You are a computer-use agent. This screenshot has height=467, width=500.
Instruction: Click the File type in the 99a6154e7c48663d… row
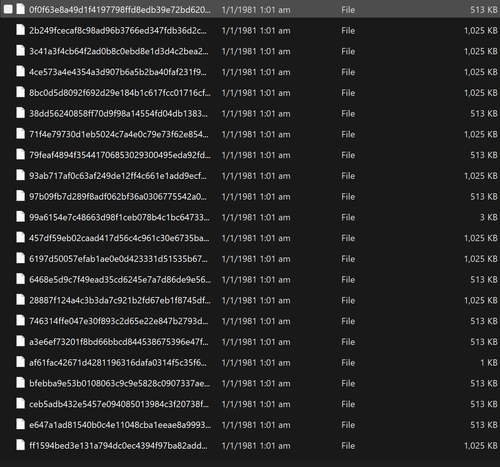(348, 217)
